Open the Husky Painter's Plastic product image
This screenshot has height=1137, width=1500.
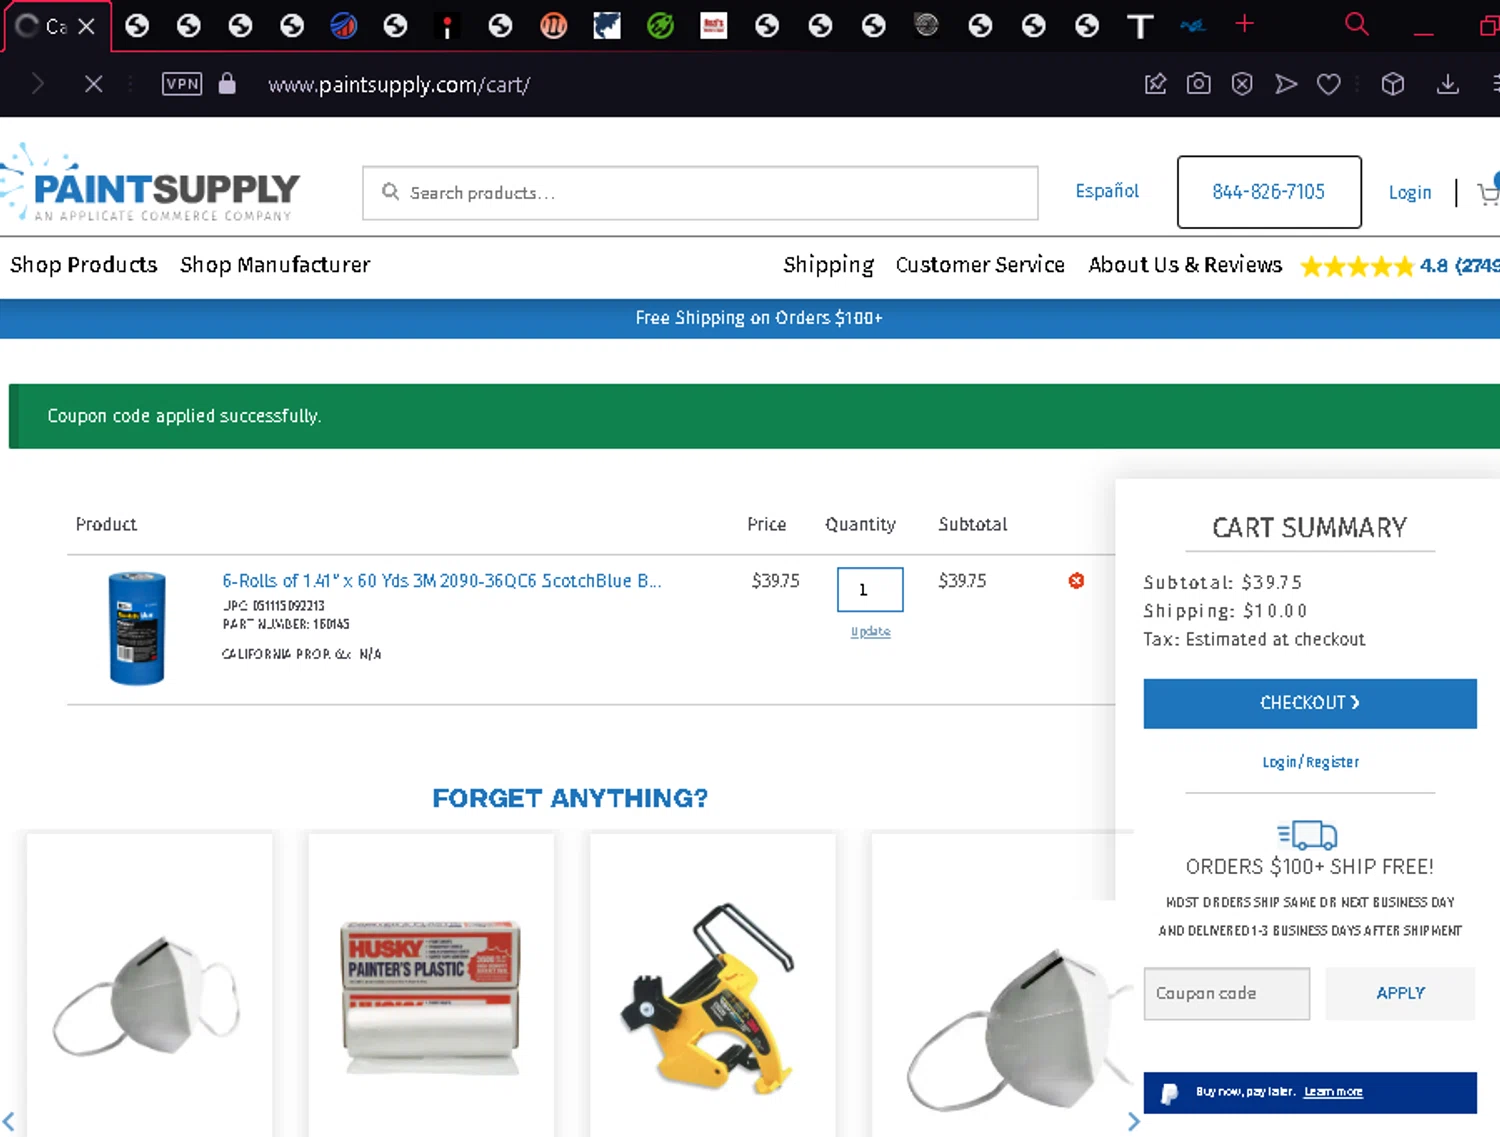click(431, 997)
